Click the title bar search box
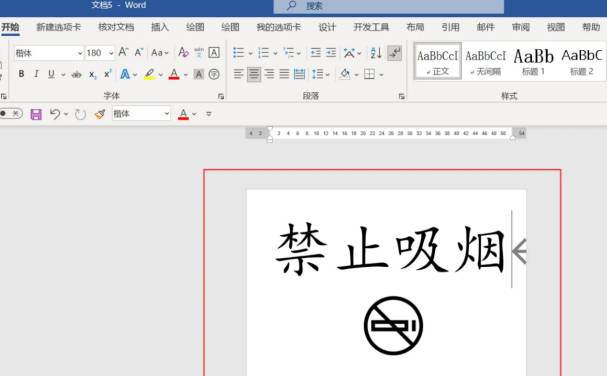The height and width of the screenshot is (376, 607). [389, 6]
